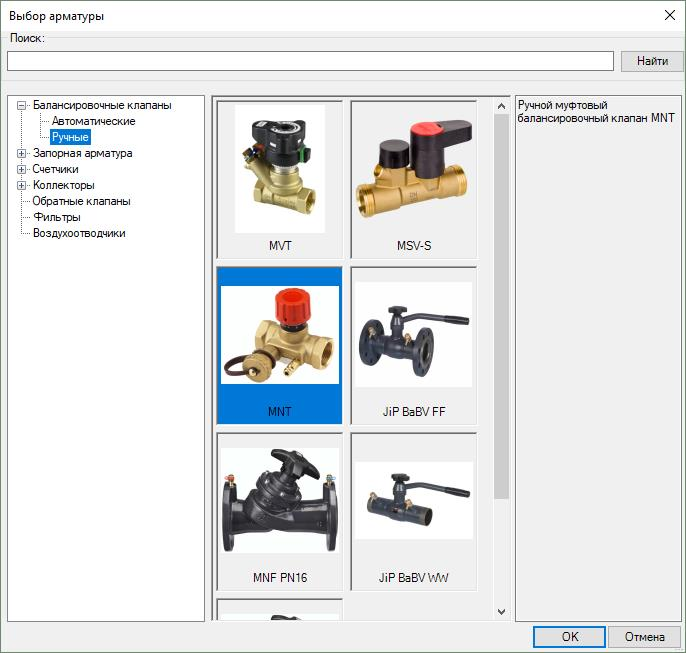Select Счетчики category

pyautogui.click(x=55, y=169)
